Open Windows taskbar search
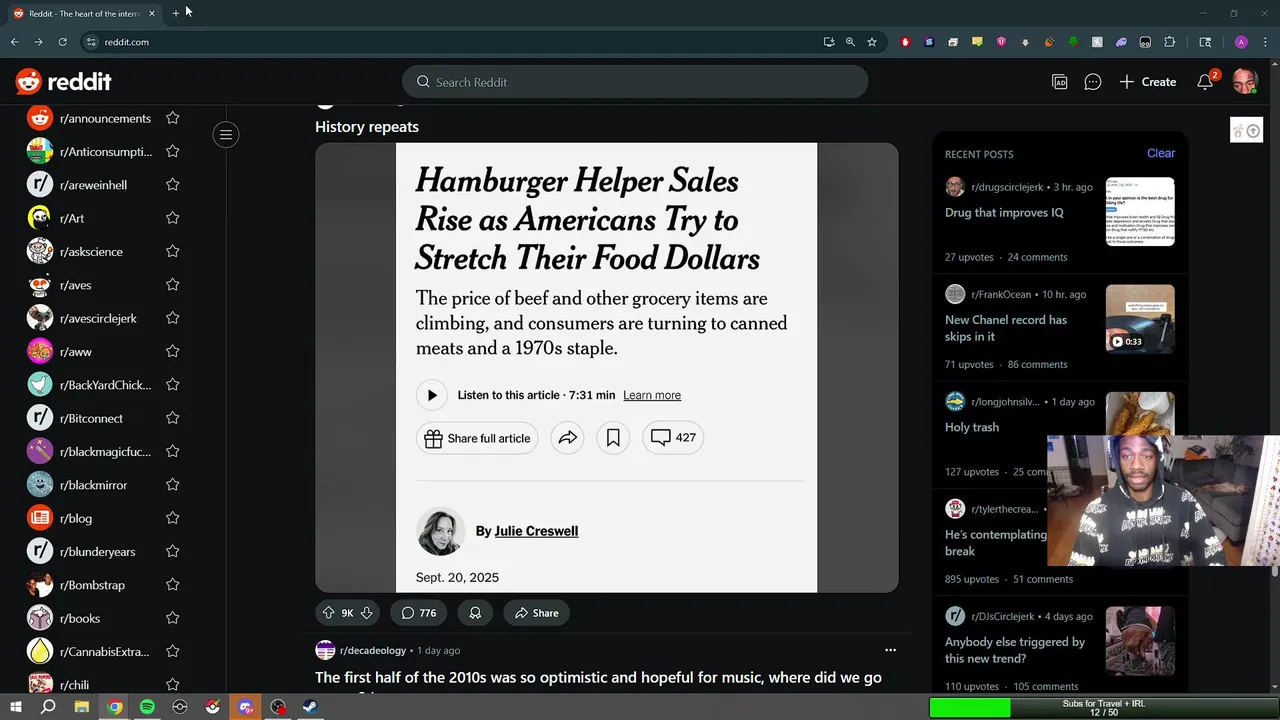 pyautogui.click(x=48, y=707)
